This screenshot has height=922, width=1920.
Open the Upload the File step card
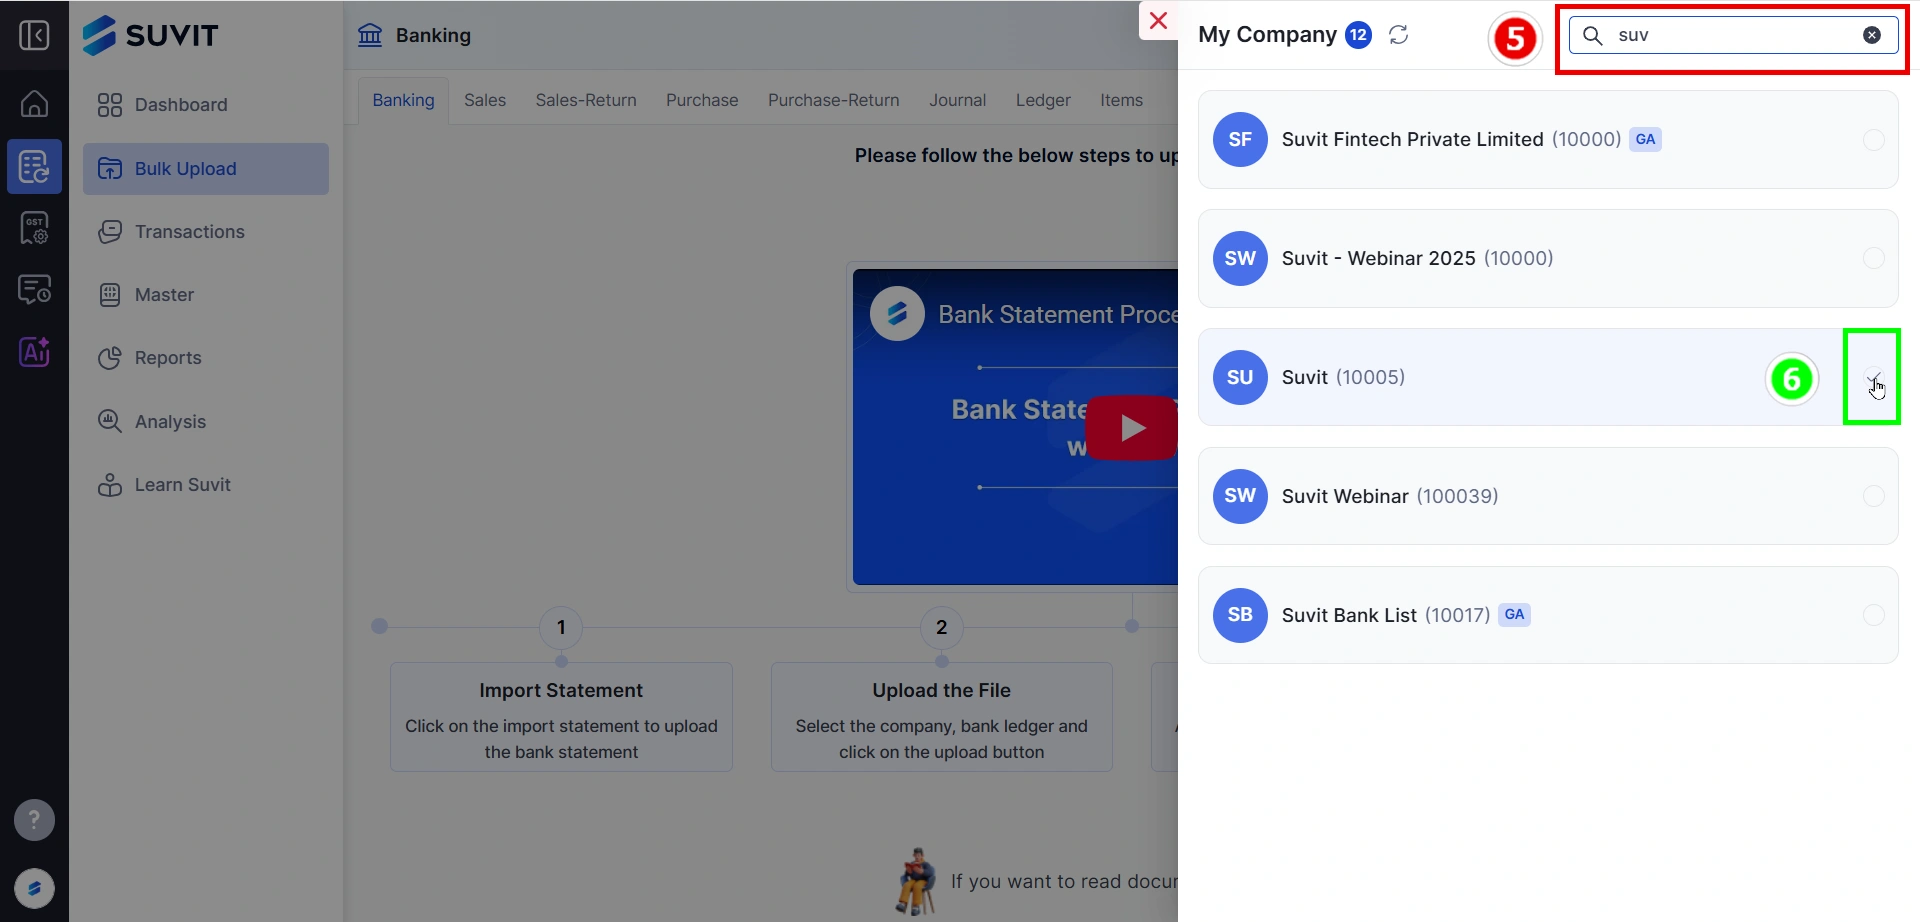[x=941, y=717]
